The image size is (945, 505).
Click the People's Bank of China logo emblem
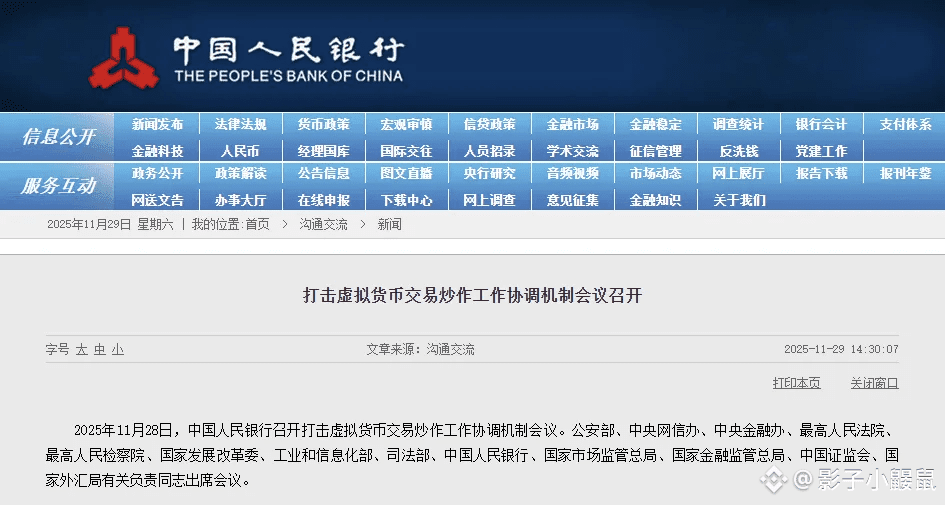click(124, 58)
